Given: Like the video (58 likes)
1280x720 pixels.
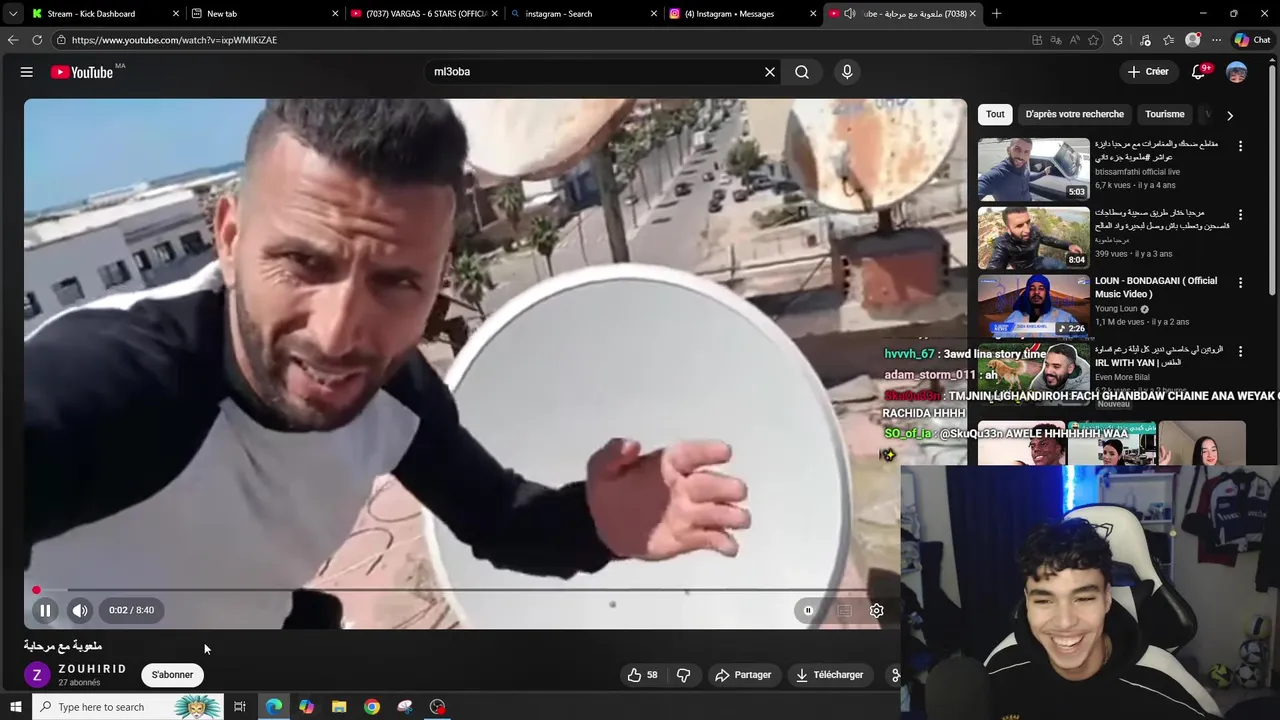Looking at the screenshot, I should (x=642, y=675).
